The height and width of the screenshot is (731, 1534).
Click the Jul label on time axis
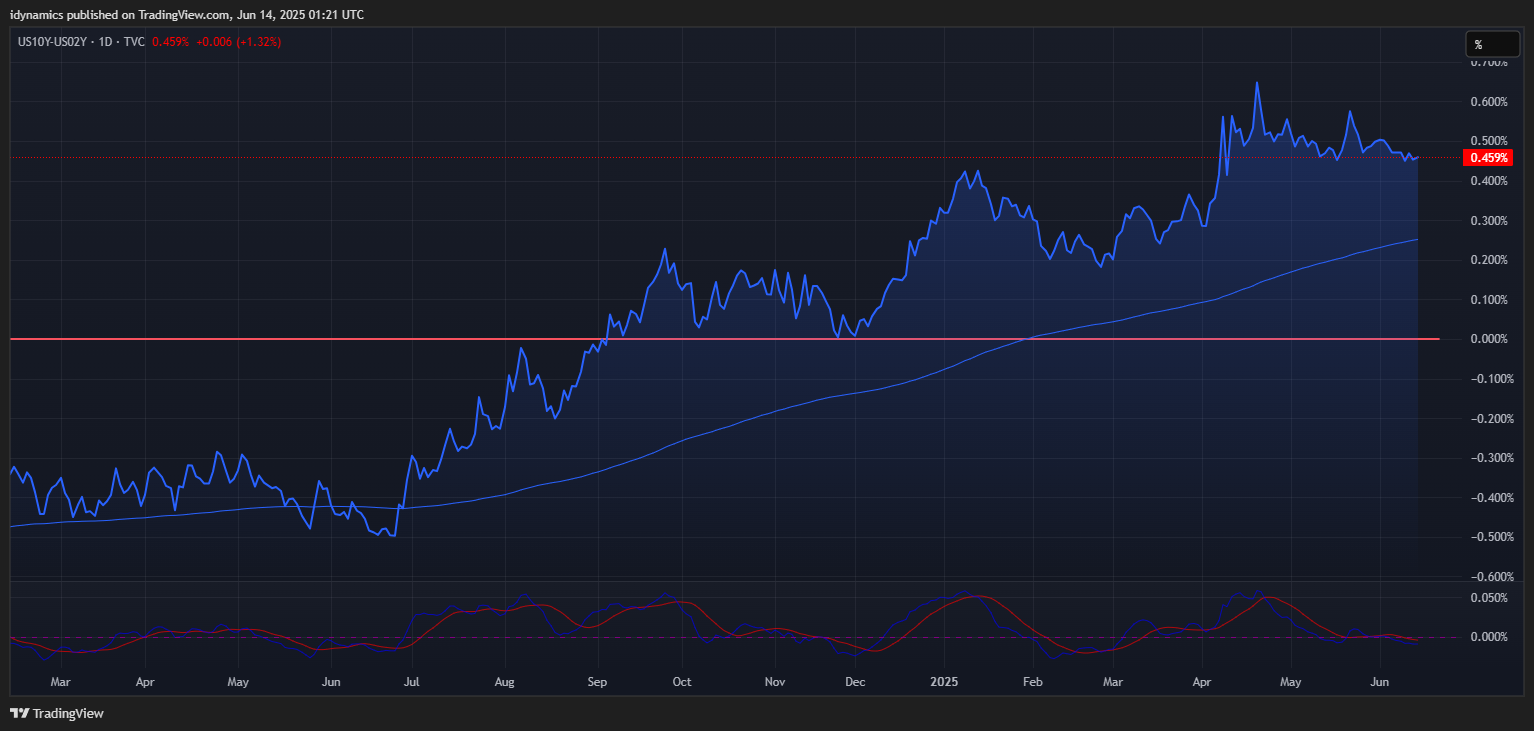411,682
